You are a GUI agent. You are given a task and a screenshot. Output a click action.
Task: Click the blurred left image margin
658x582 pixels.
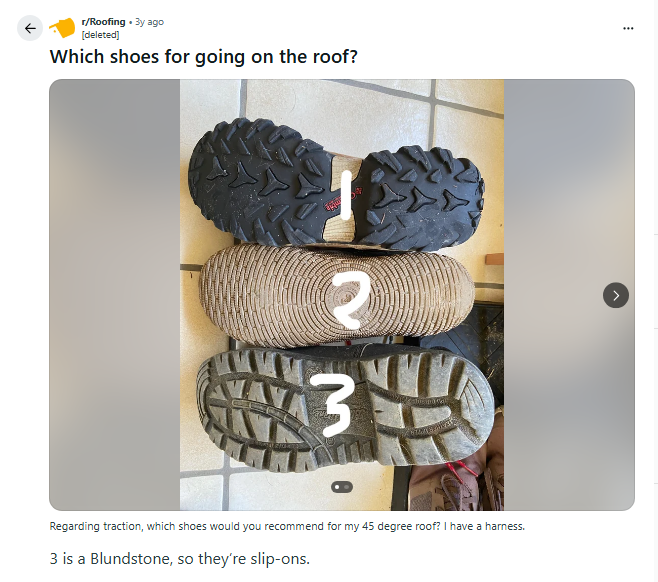(115, 295)
